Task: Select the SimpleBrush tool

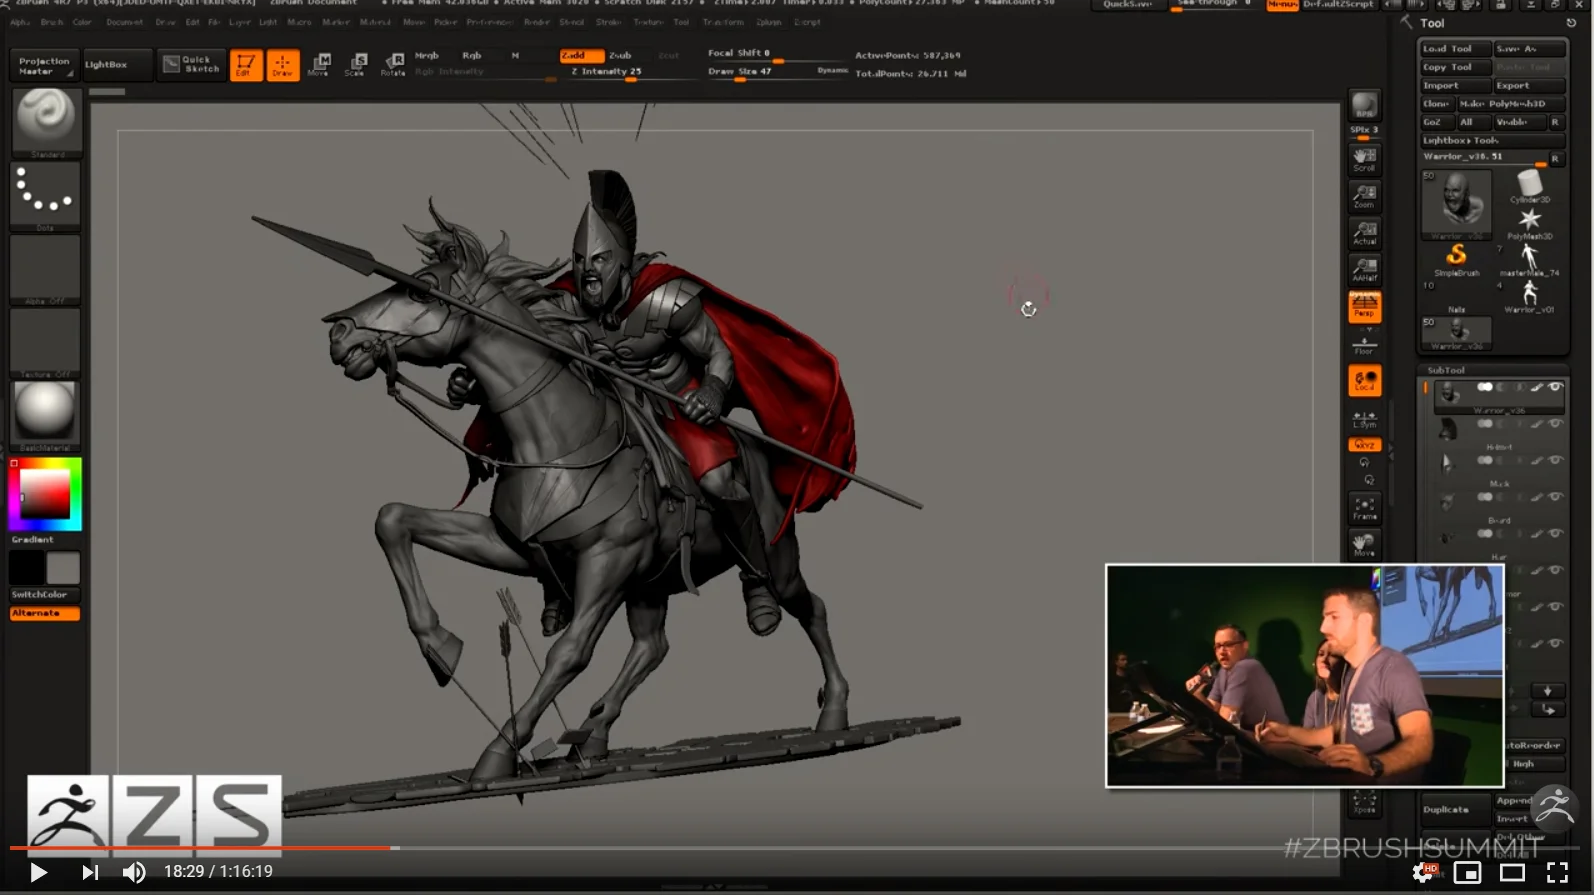Action: pos(1457,260)
